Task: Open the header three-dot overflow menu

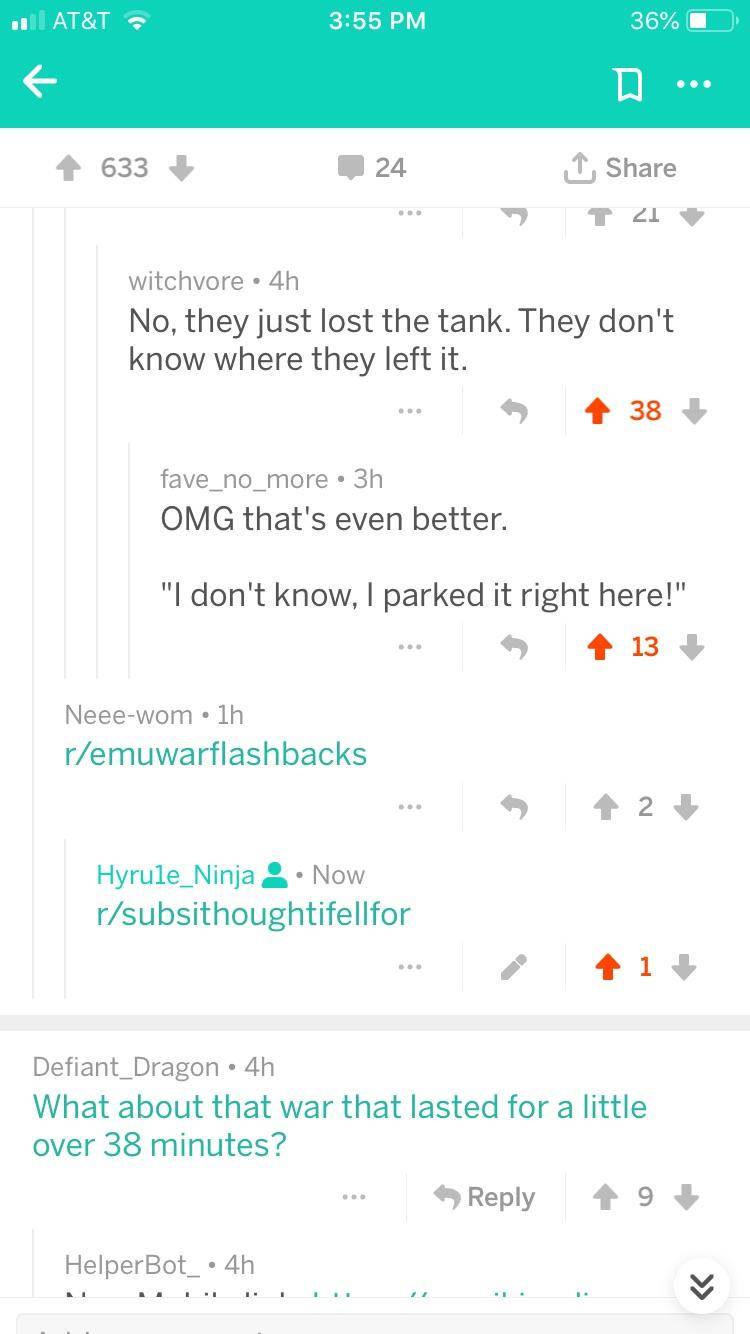Action: tap(693, 84)
